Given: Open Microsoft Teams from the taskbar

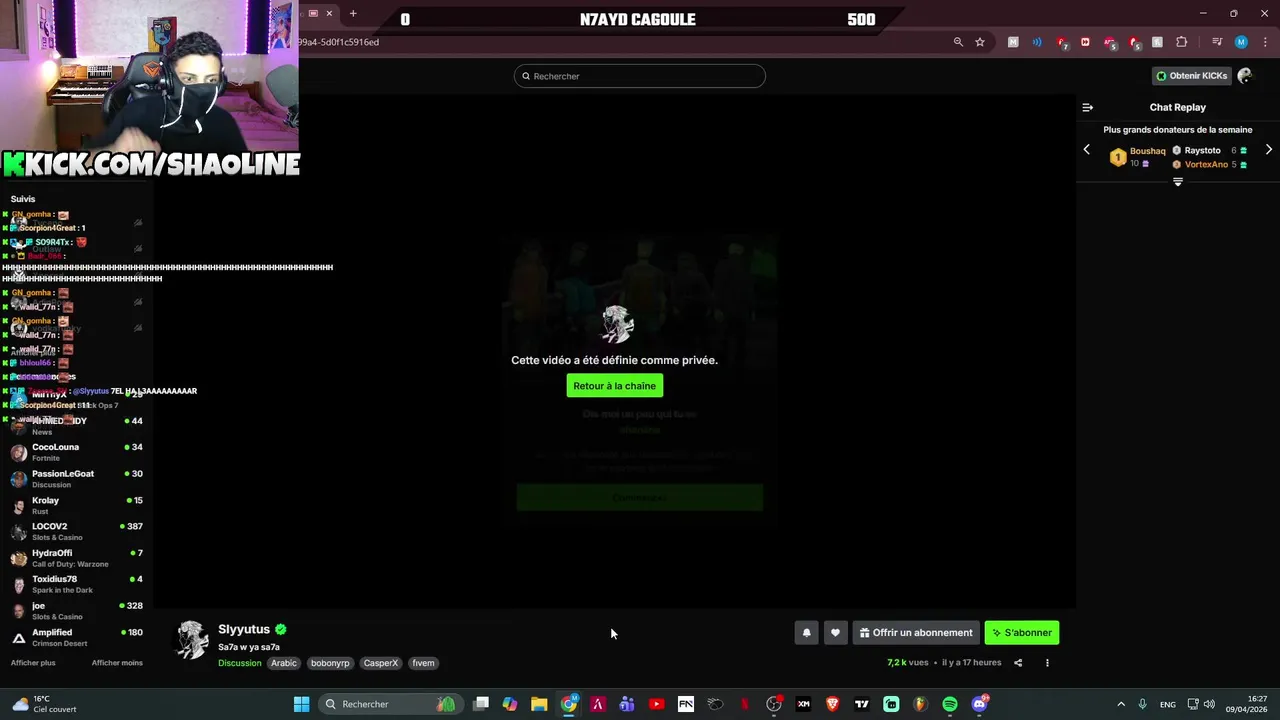Looking at the screenshot, I should [x=627, y=704].
